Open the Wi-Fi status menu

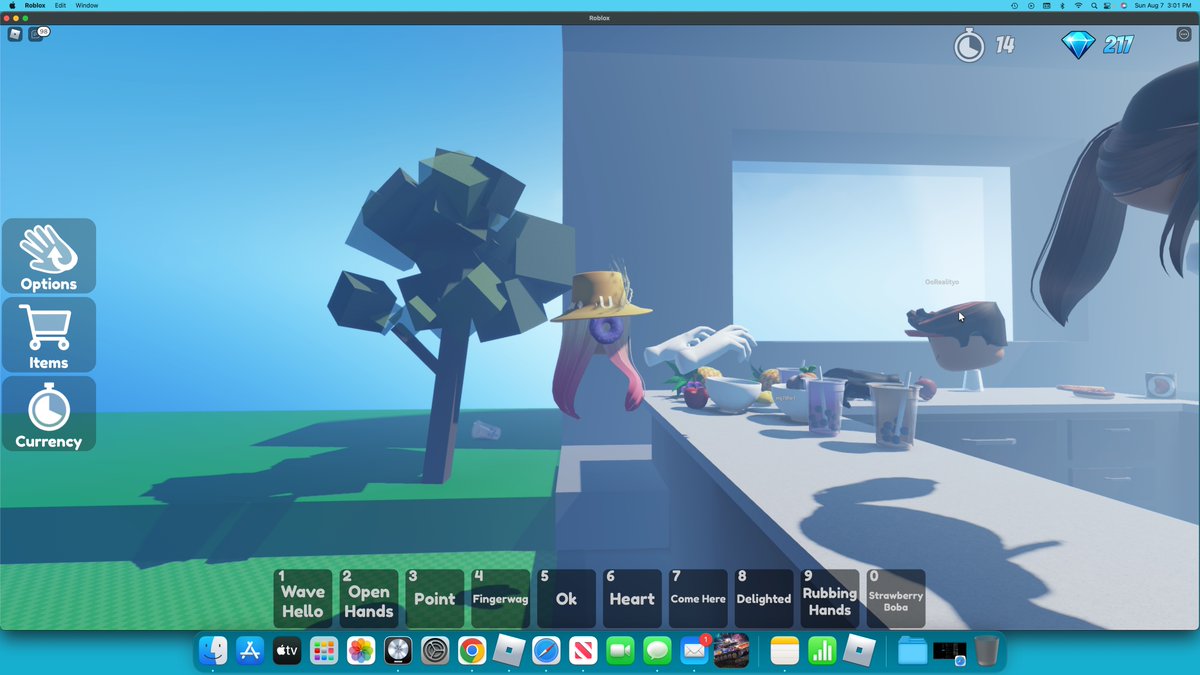(x=1078, y=5)
